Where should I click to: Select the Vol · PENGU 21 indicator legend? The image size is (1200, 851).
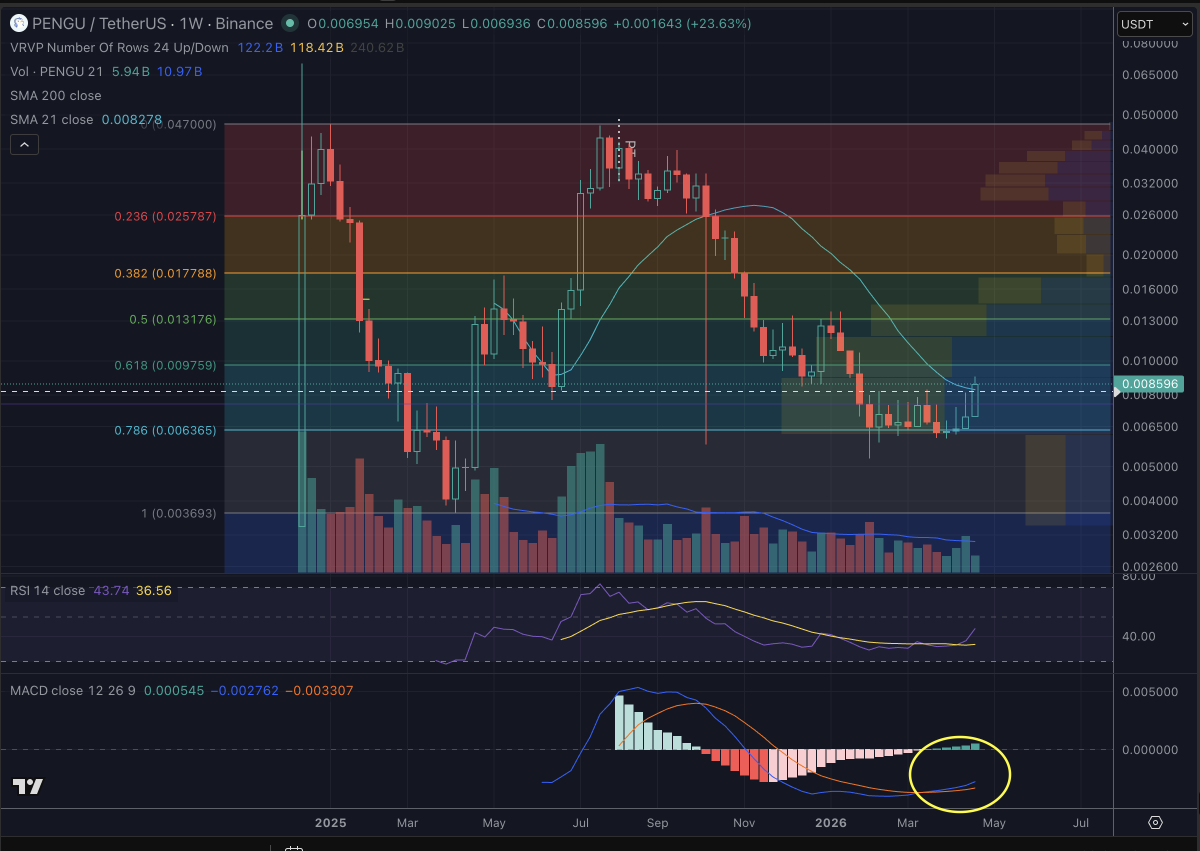[x=57, y=71]
